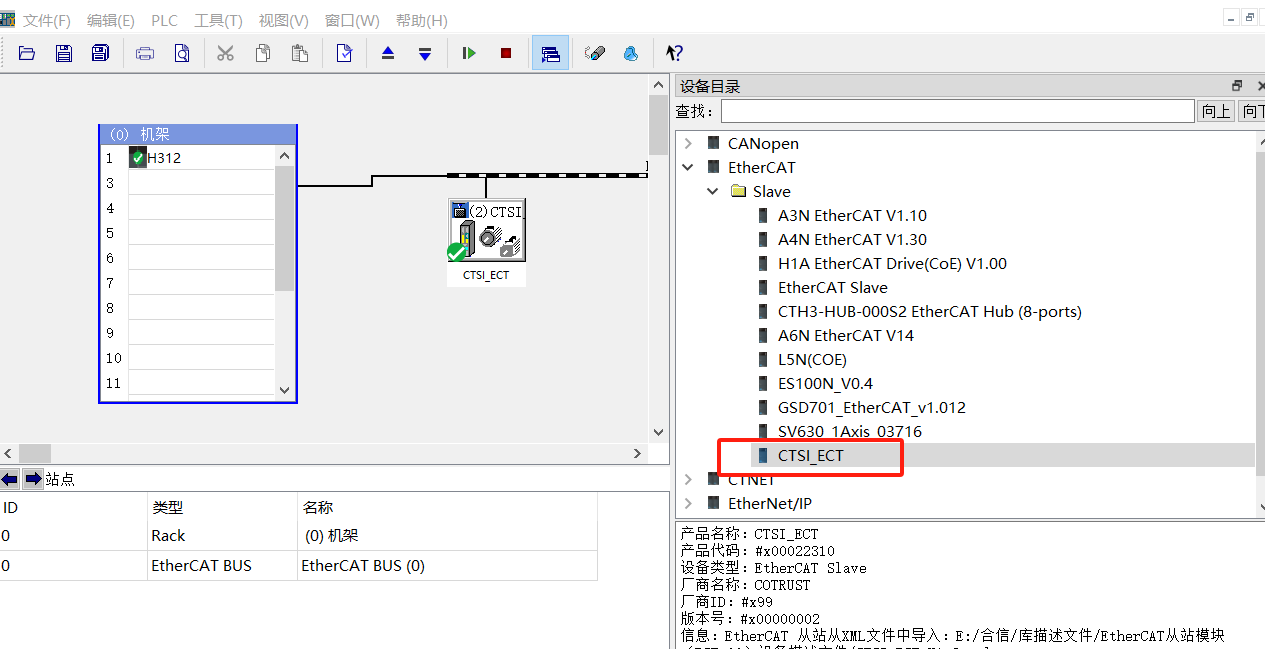Open the 工具(T) menu
1265x649 pixels.
click(218, 21)
